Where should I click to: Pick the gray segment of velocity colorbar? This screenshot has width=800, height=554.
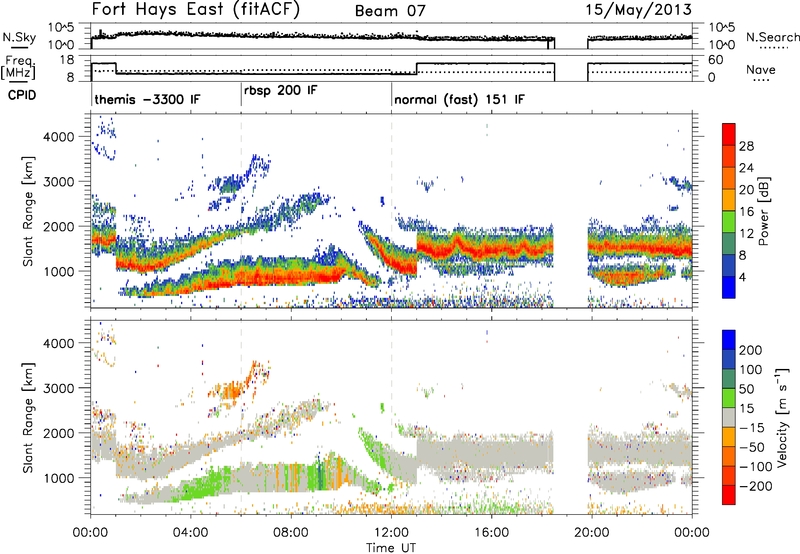(x=729, y=418)
